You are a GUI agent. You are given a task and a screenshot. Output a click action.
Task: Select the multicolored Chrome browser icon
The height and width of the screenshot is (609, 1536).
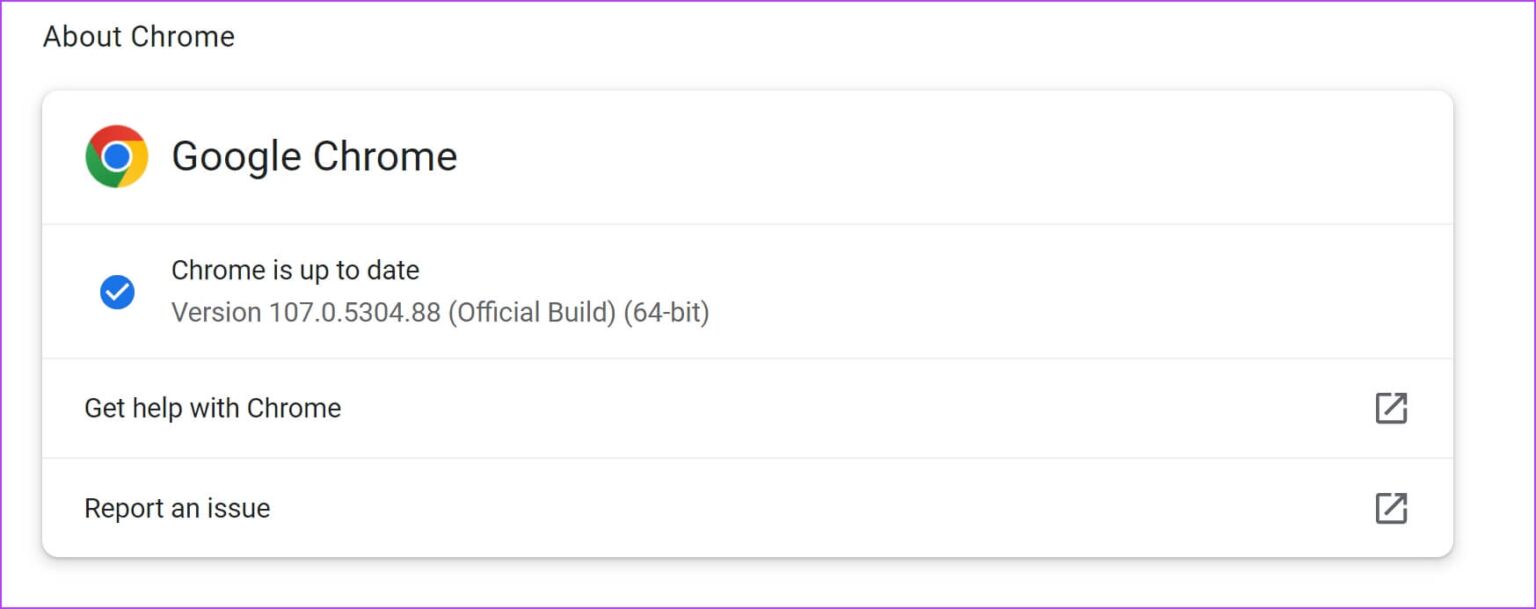116,156
